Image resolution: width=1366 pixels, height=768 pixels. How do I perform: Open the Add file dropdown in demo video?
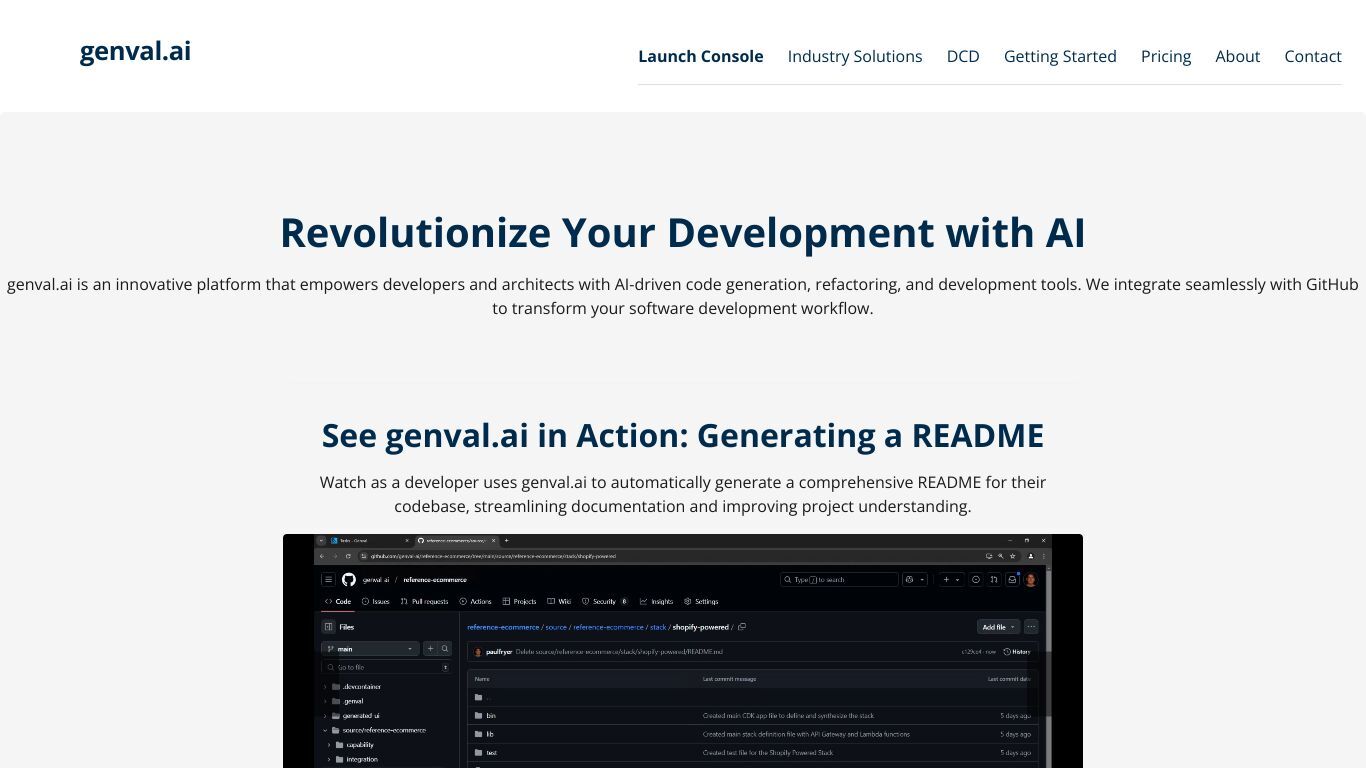[x=998, y=627]
